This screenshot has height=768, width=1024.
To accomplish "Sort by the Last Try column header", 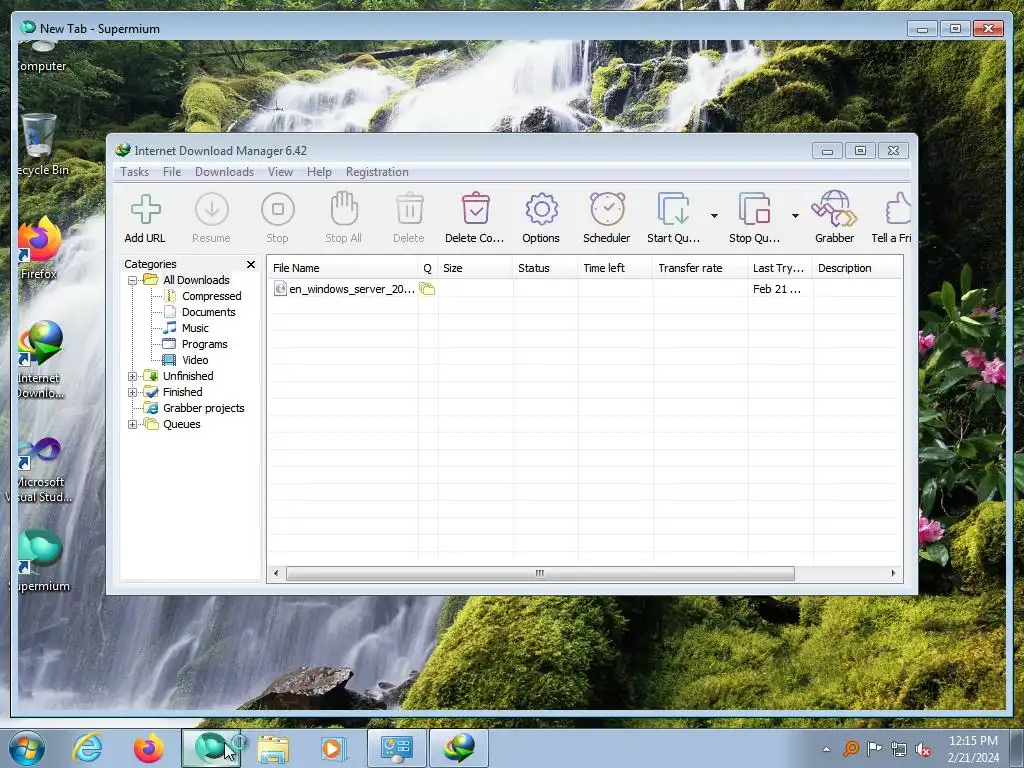I will 780,268.
